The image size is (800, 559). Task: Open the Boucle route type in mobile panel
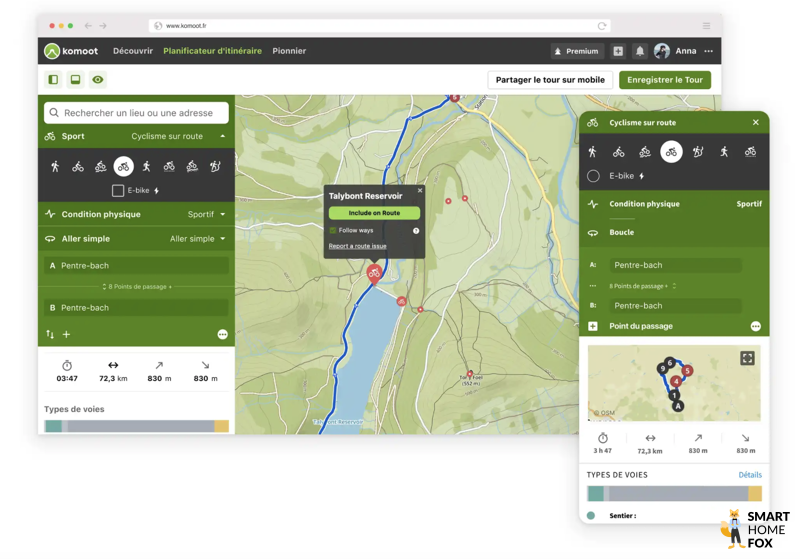(x=674, y=232)
